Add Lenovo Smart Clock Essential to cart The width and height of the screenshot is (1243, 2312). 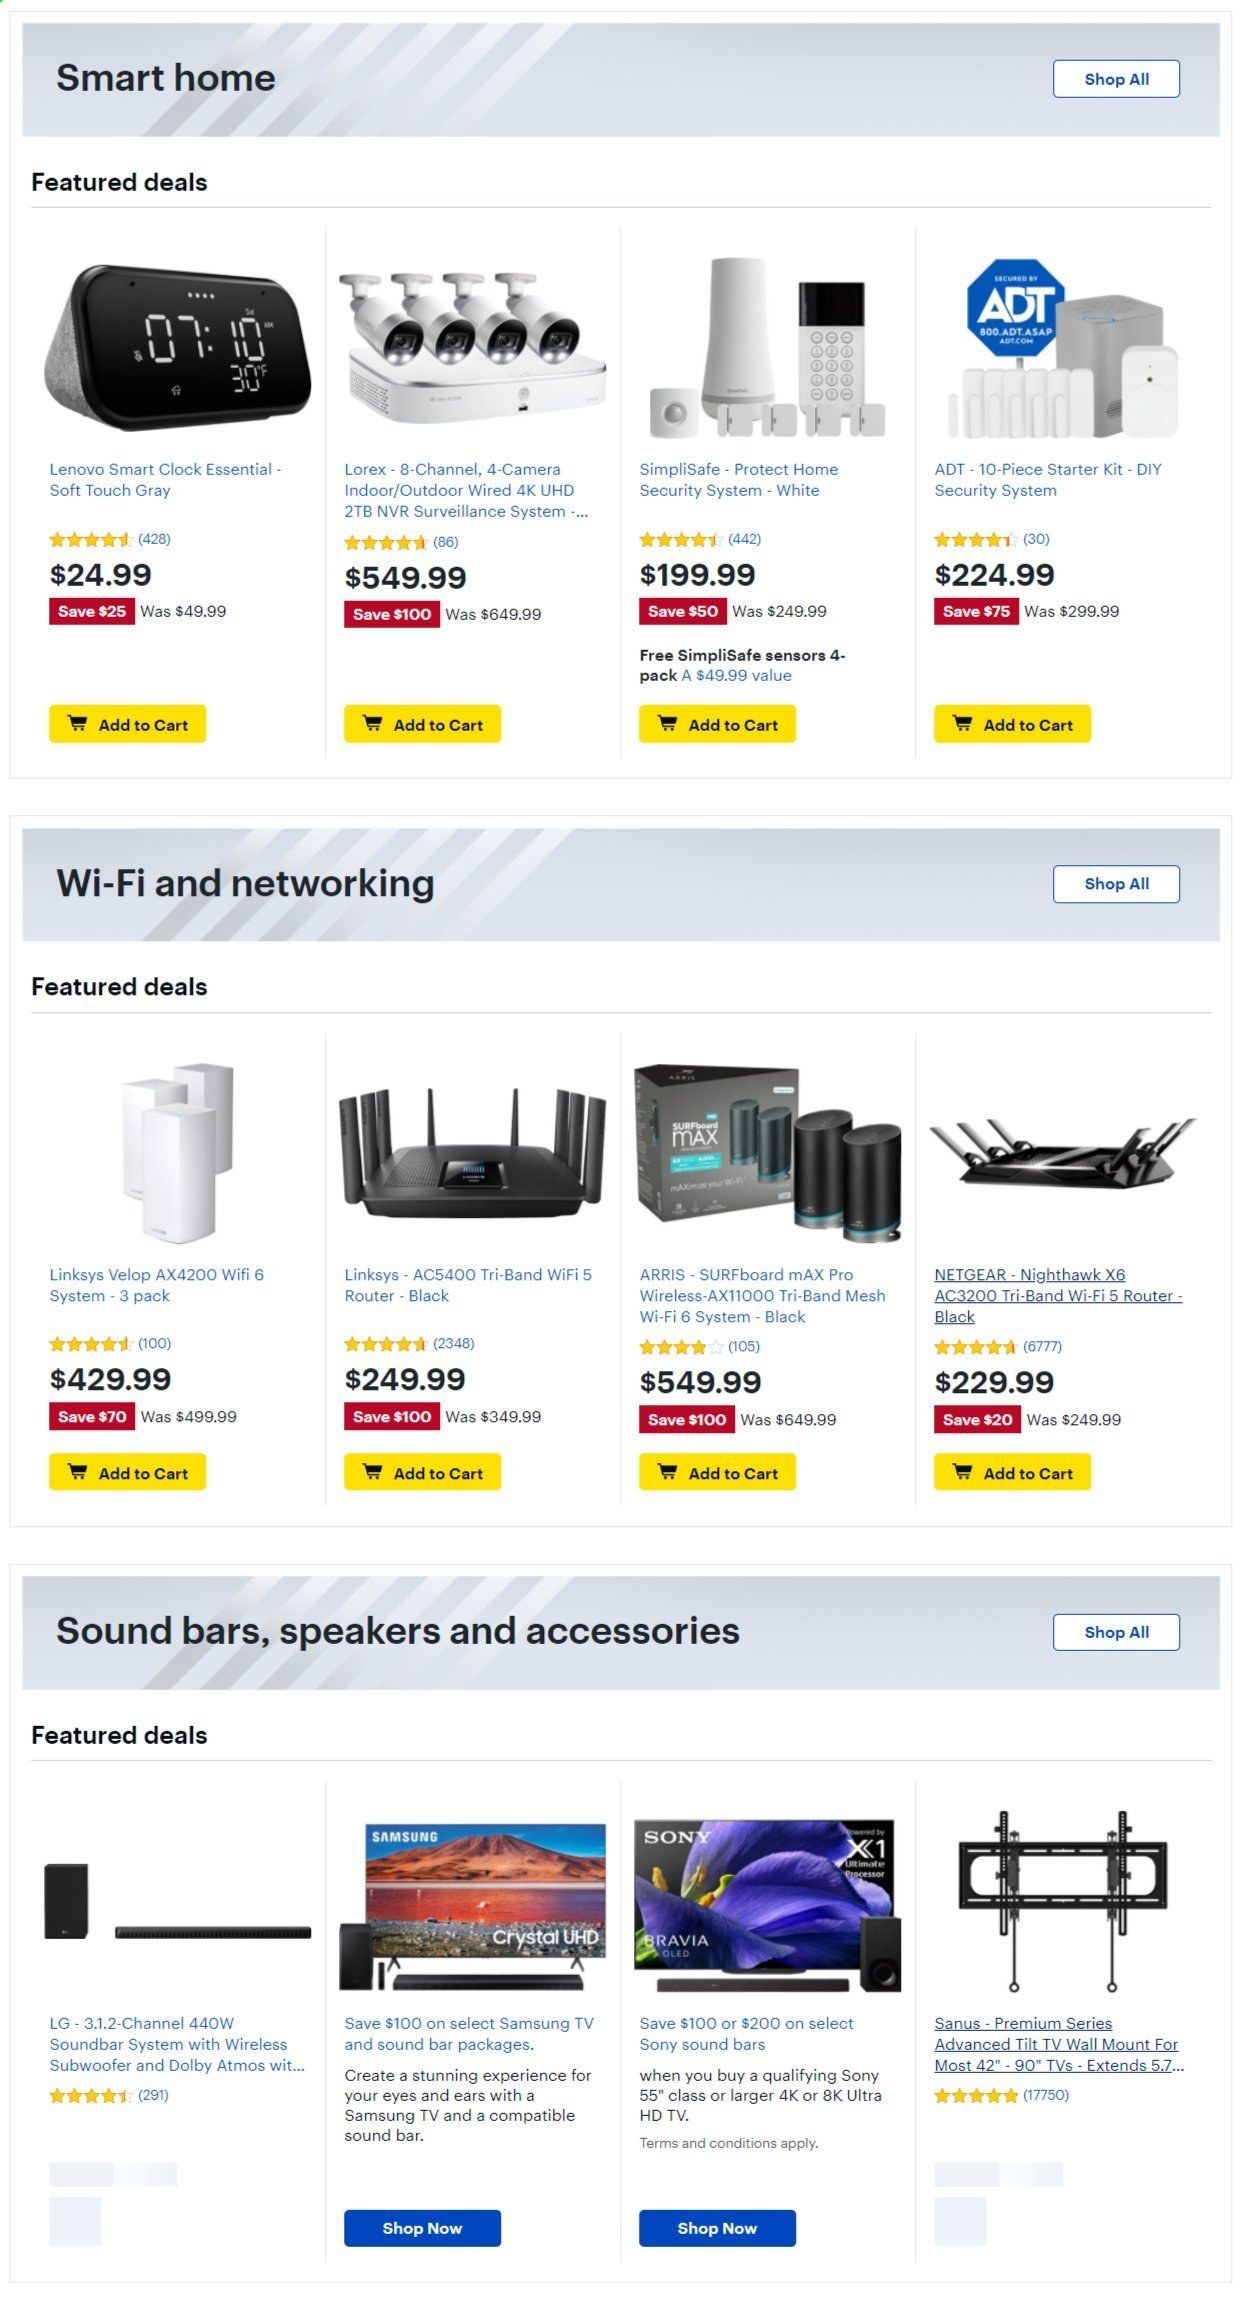click(x=127, y=724)
